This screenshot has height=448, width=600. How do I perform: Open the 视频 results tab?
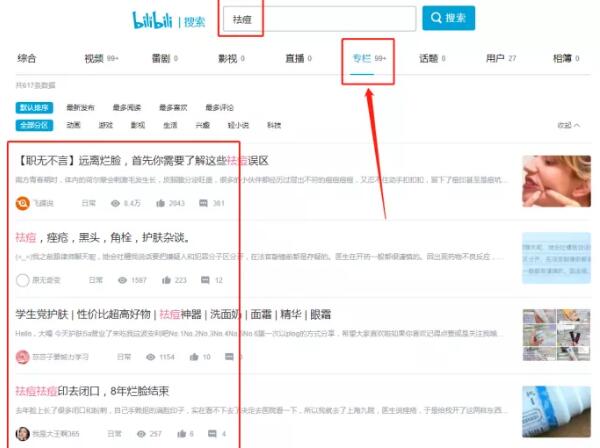pyautogui.click(x=95, y=59)
